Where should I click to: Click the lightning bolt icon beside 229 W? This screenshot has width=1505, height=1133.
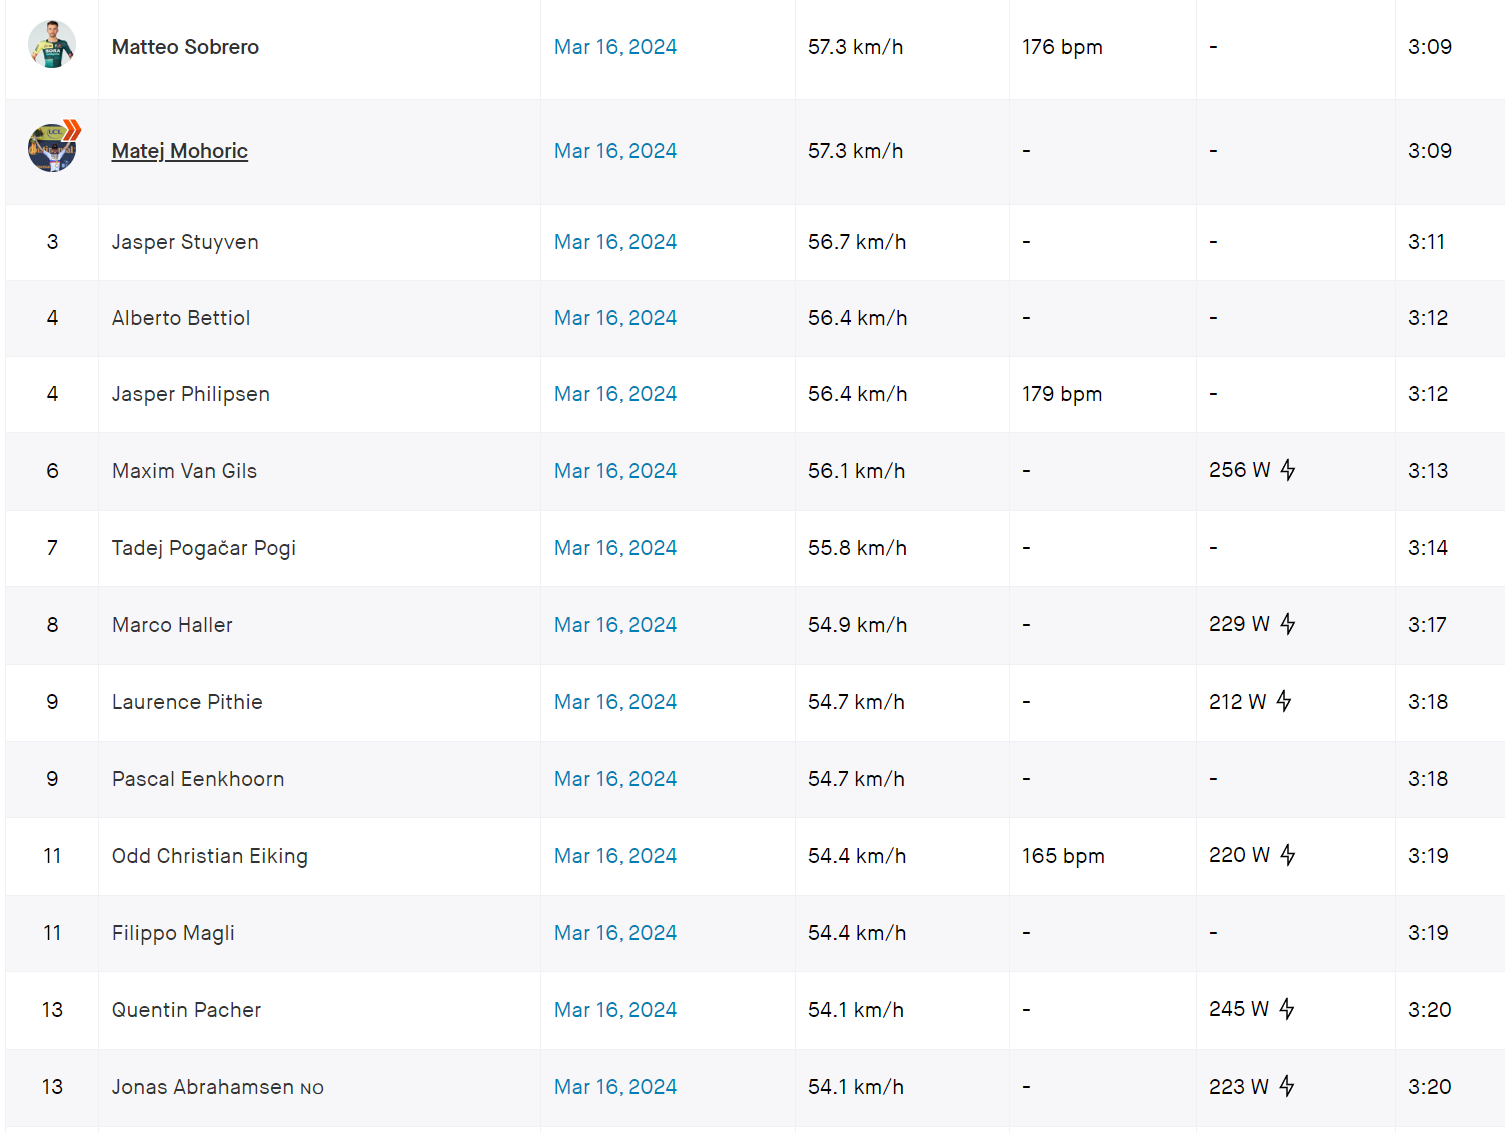[1288, 624]
